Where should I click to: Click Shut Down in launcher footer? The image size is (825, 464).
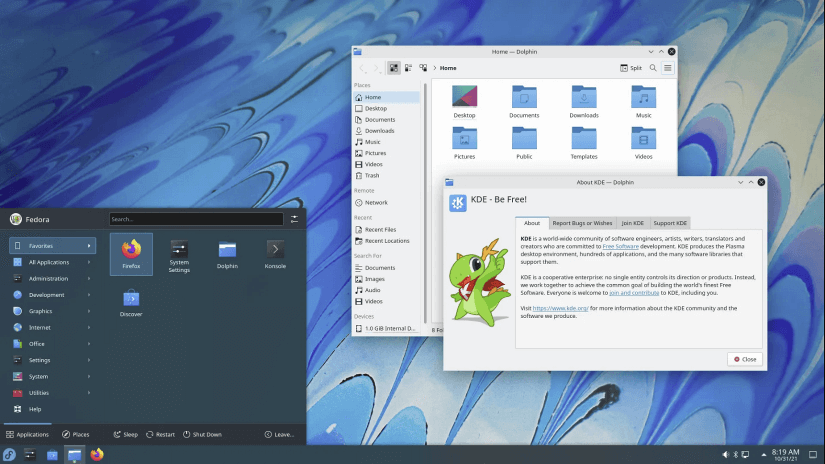click(x=203, y=435)
